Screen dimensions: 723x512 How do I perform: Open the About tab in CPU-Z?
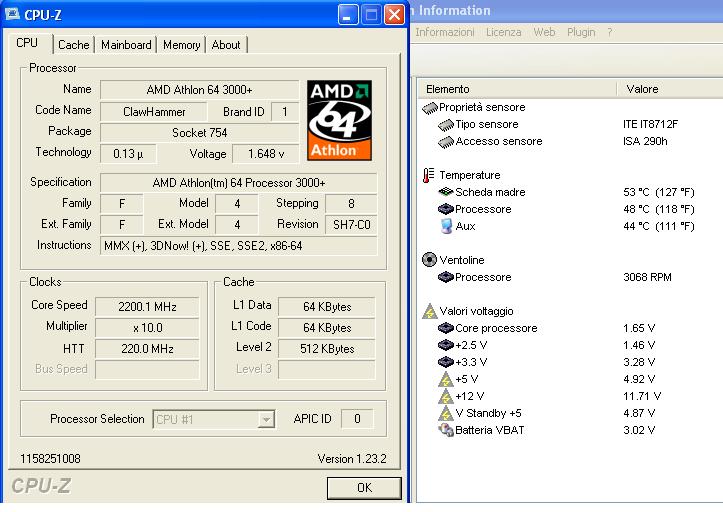225,45
